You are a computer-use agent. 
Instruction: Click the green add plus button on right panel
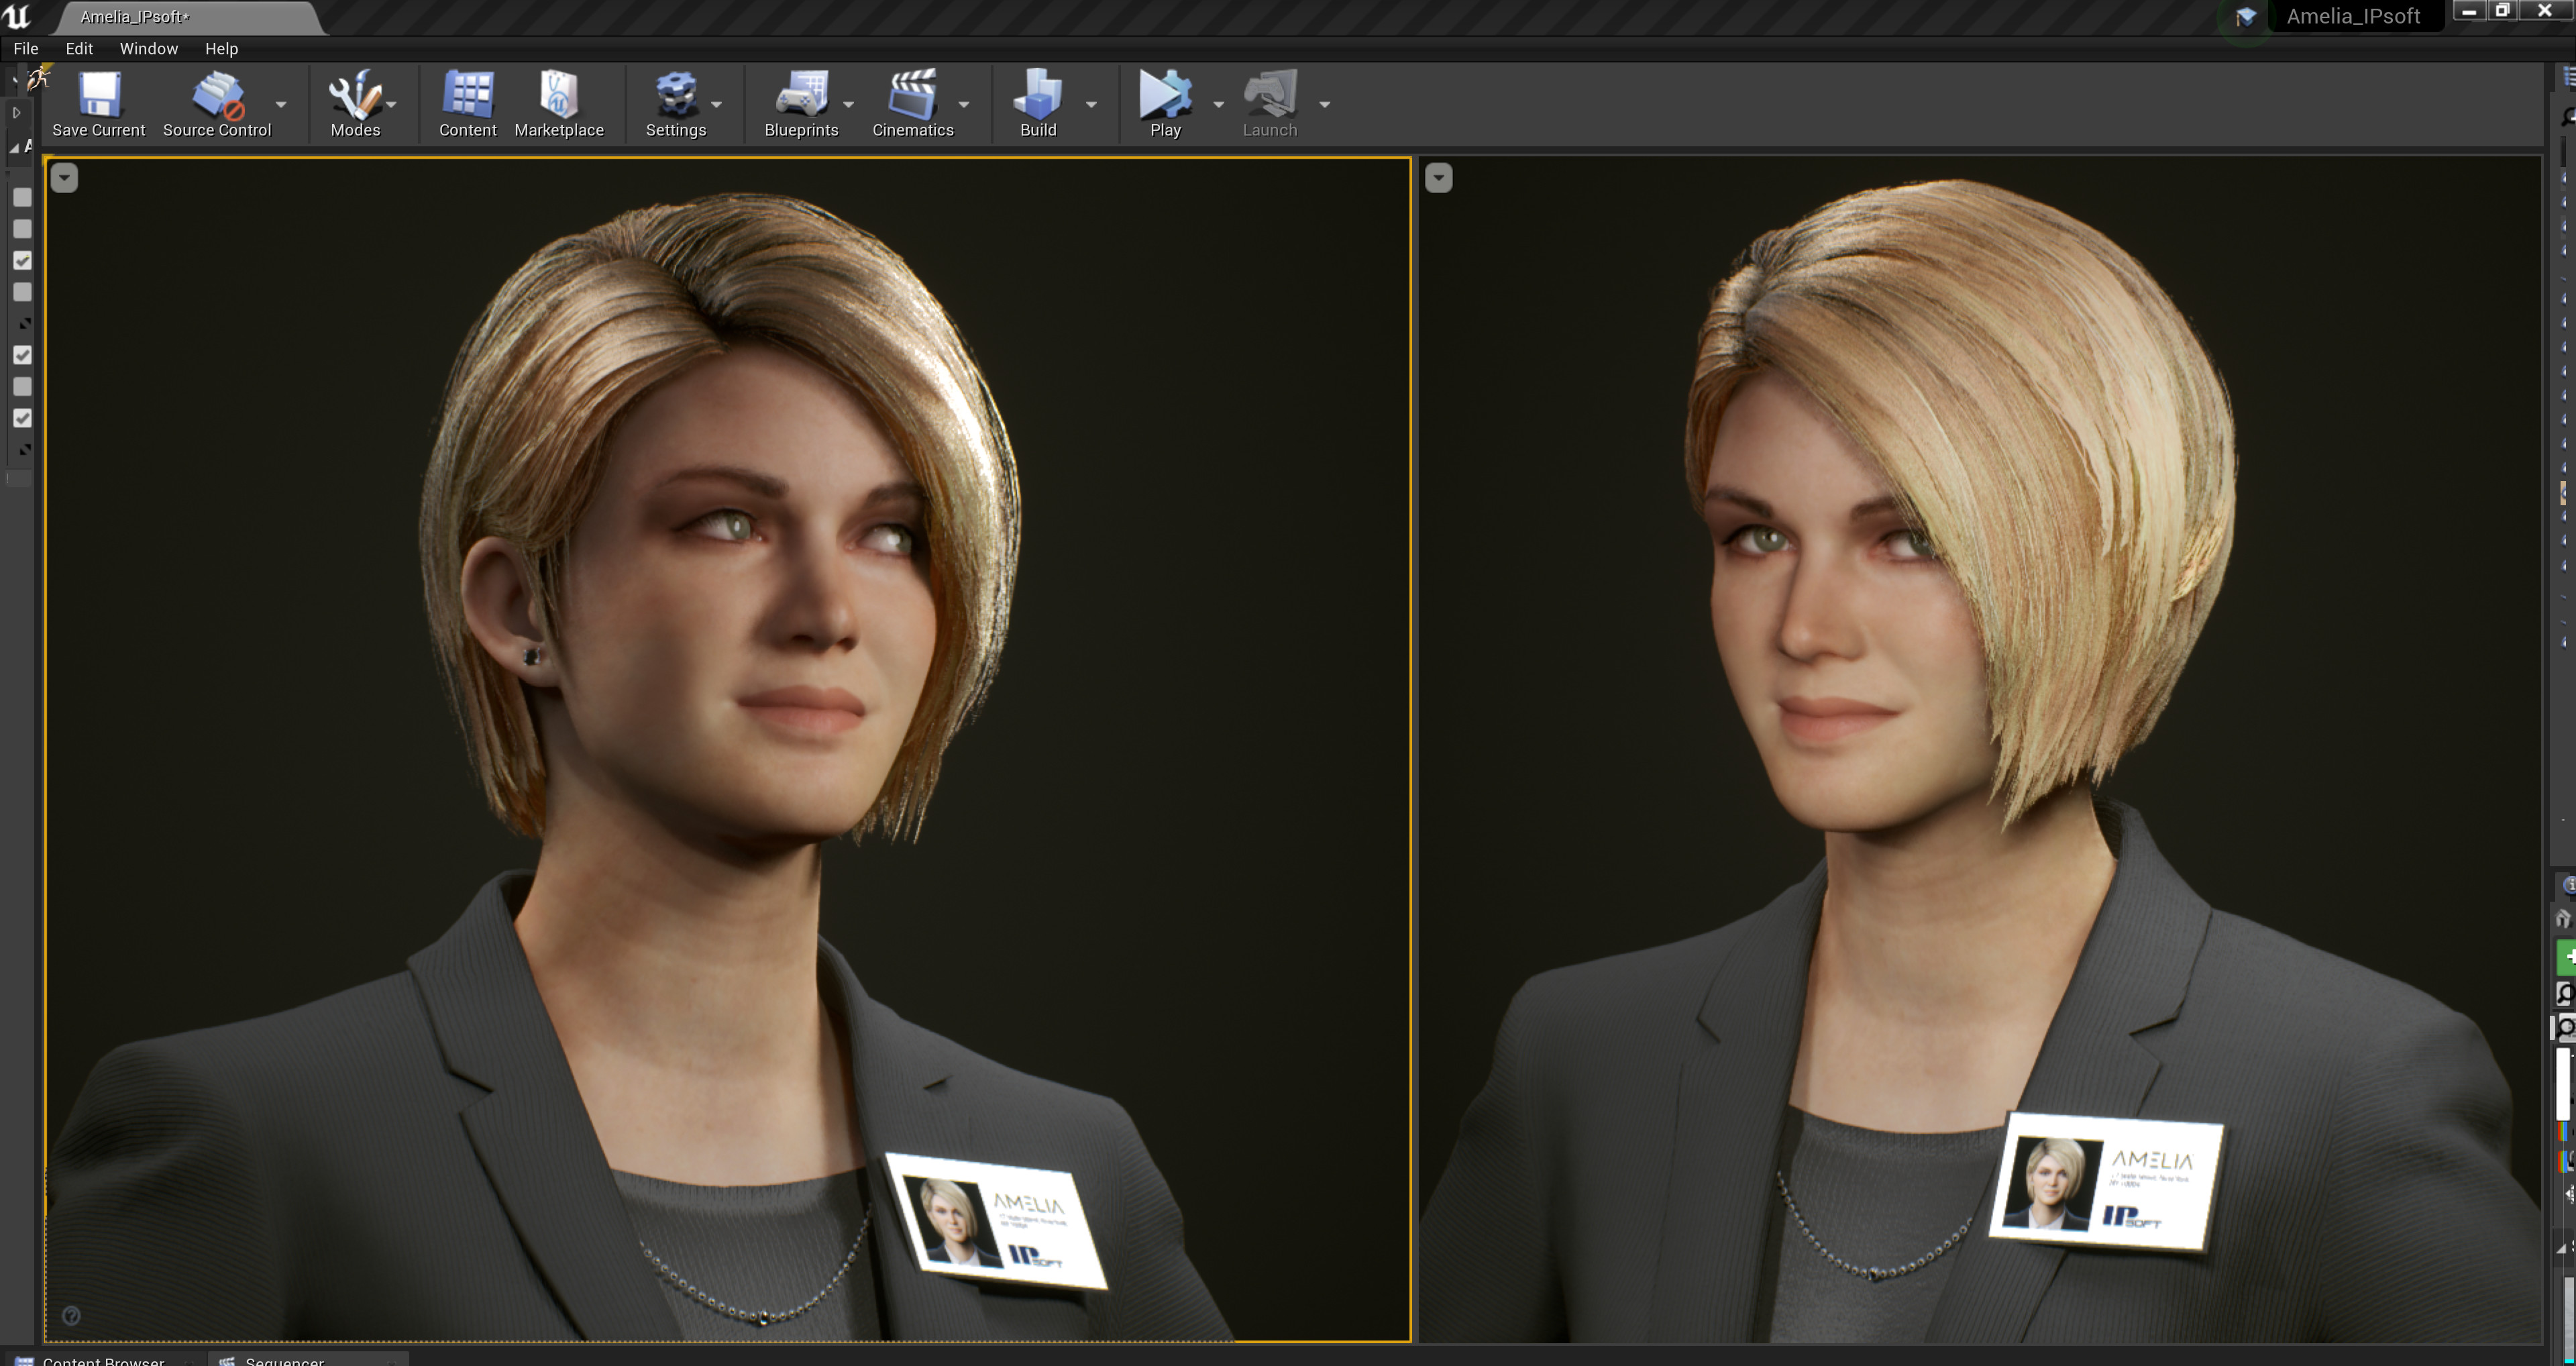[x=2566, y=957]
